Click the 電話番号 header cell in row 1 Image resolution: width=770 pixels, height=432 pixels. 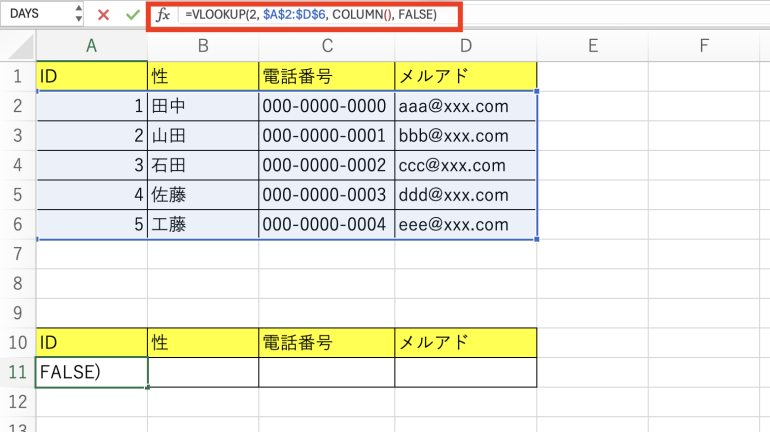327,77
